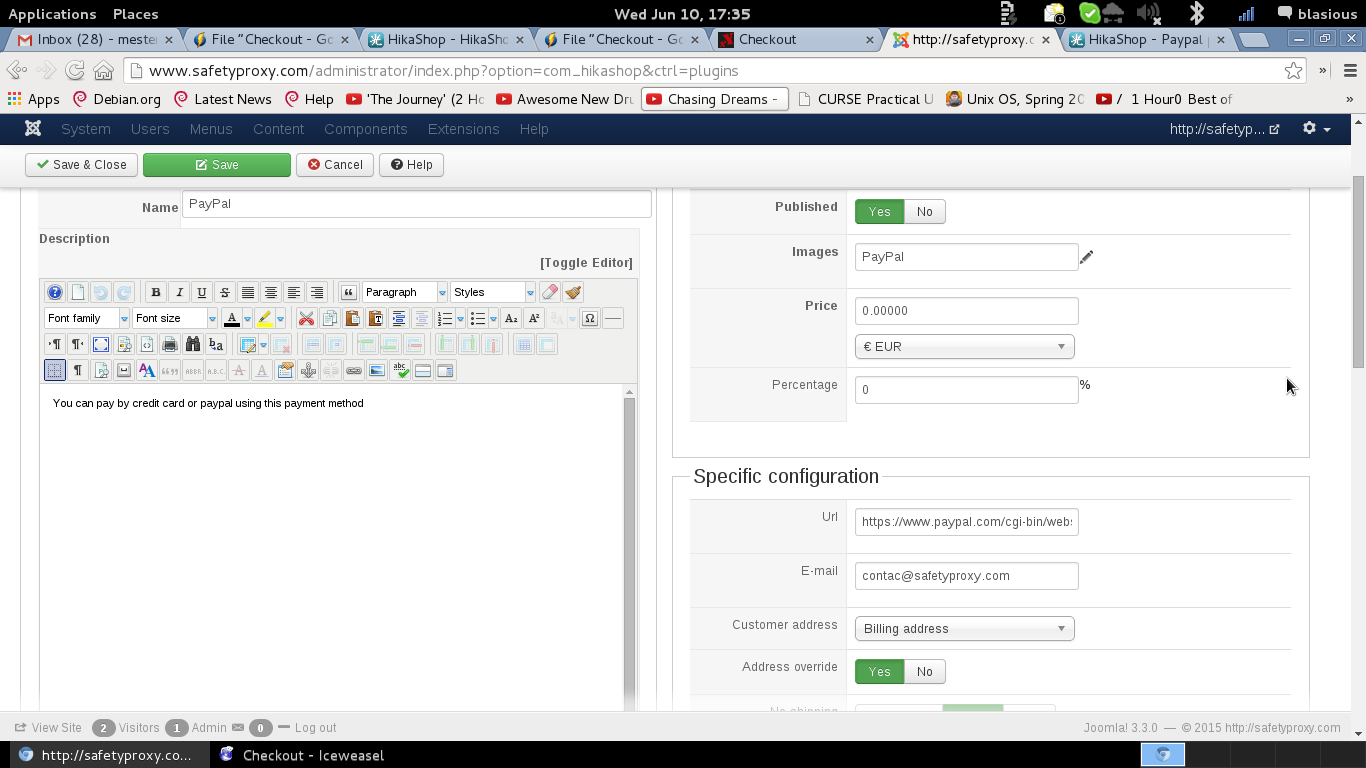Viewport: 1366px width, 768px height.
Task: Open the Customer address dropdown
Action: coord(965,628)
